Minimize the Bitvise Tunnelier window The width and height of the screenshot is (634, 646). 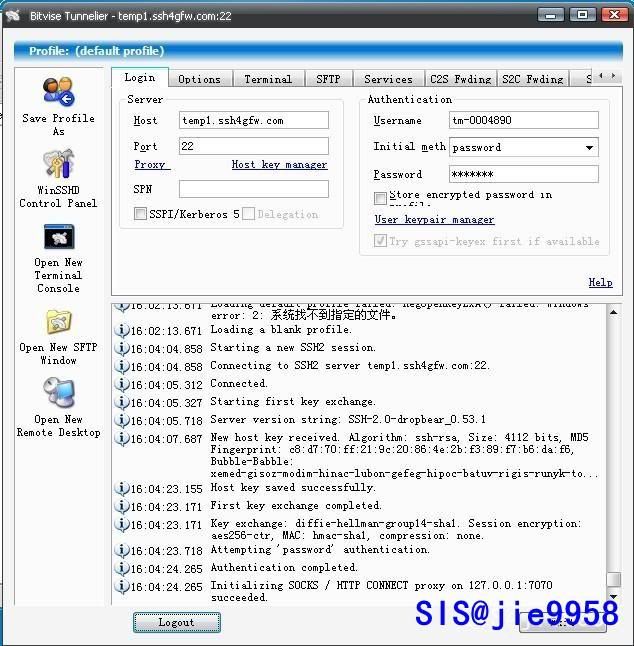coord(551,15)
